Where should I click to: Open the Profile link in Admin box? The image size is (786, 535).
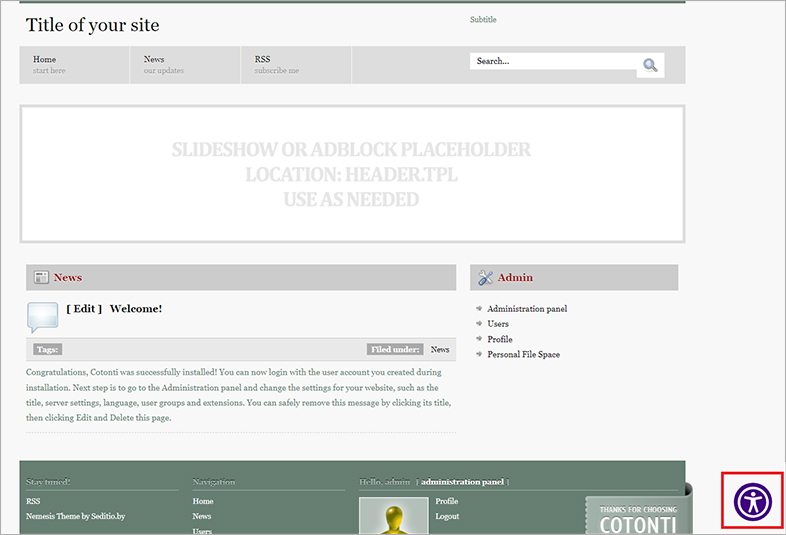(500, 339)
